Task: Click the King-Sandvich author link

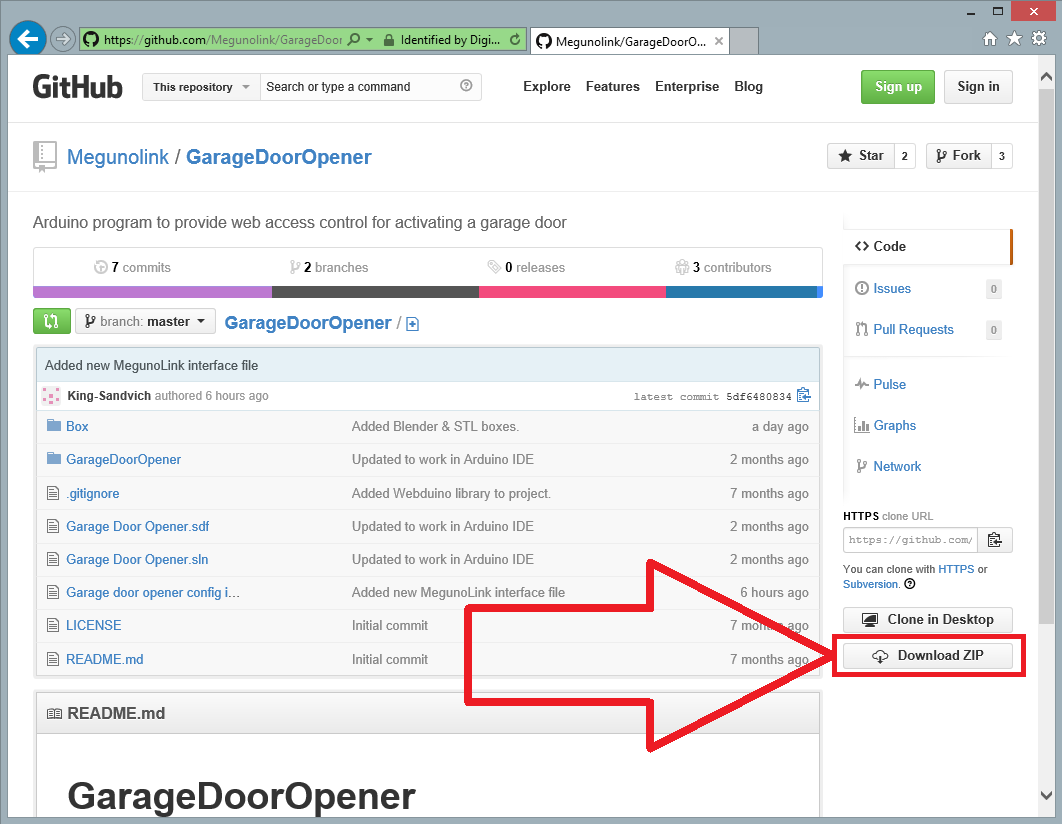Action: point(109,395)
